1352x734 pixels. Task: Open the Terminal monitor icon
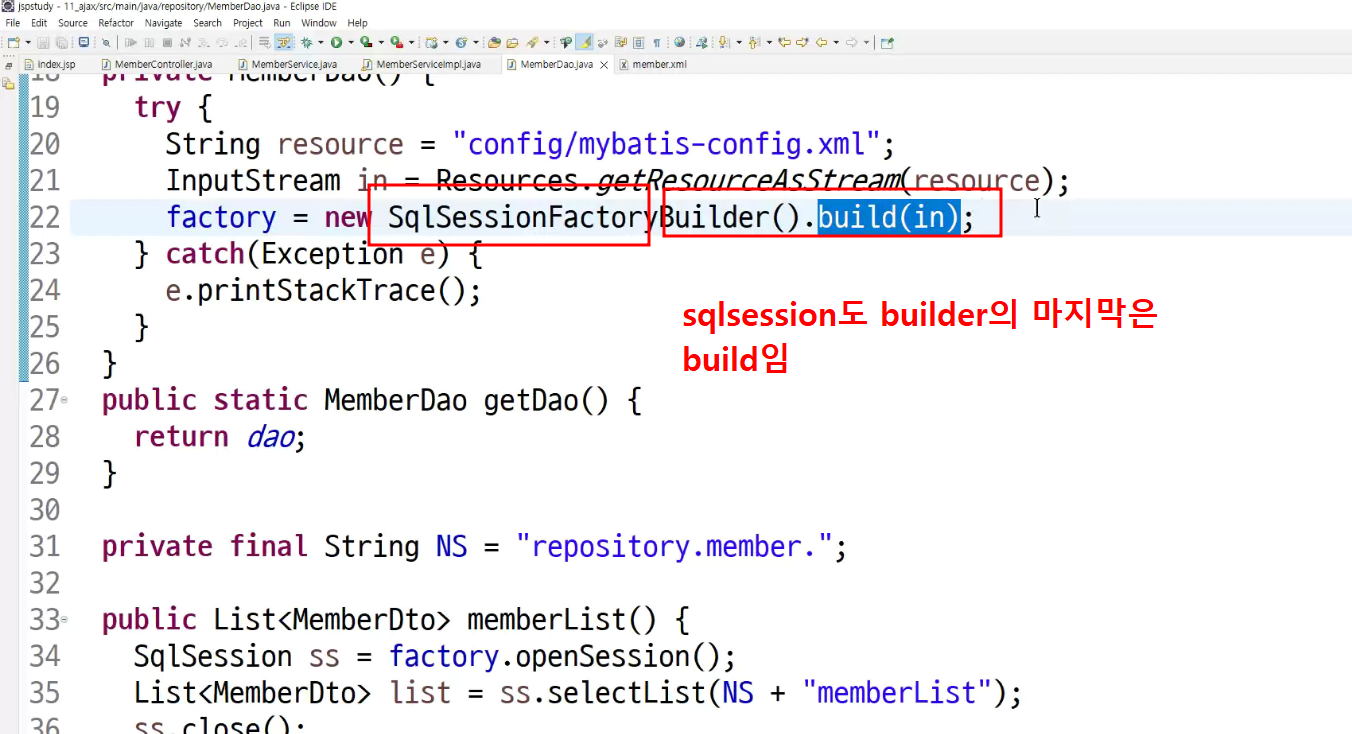click(x=84, y=43)
